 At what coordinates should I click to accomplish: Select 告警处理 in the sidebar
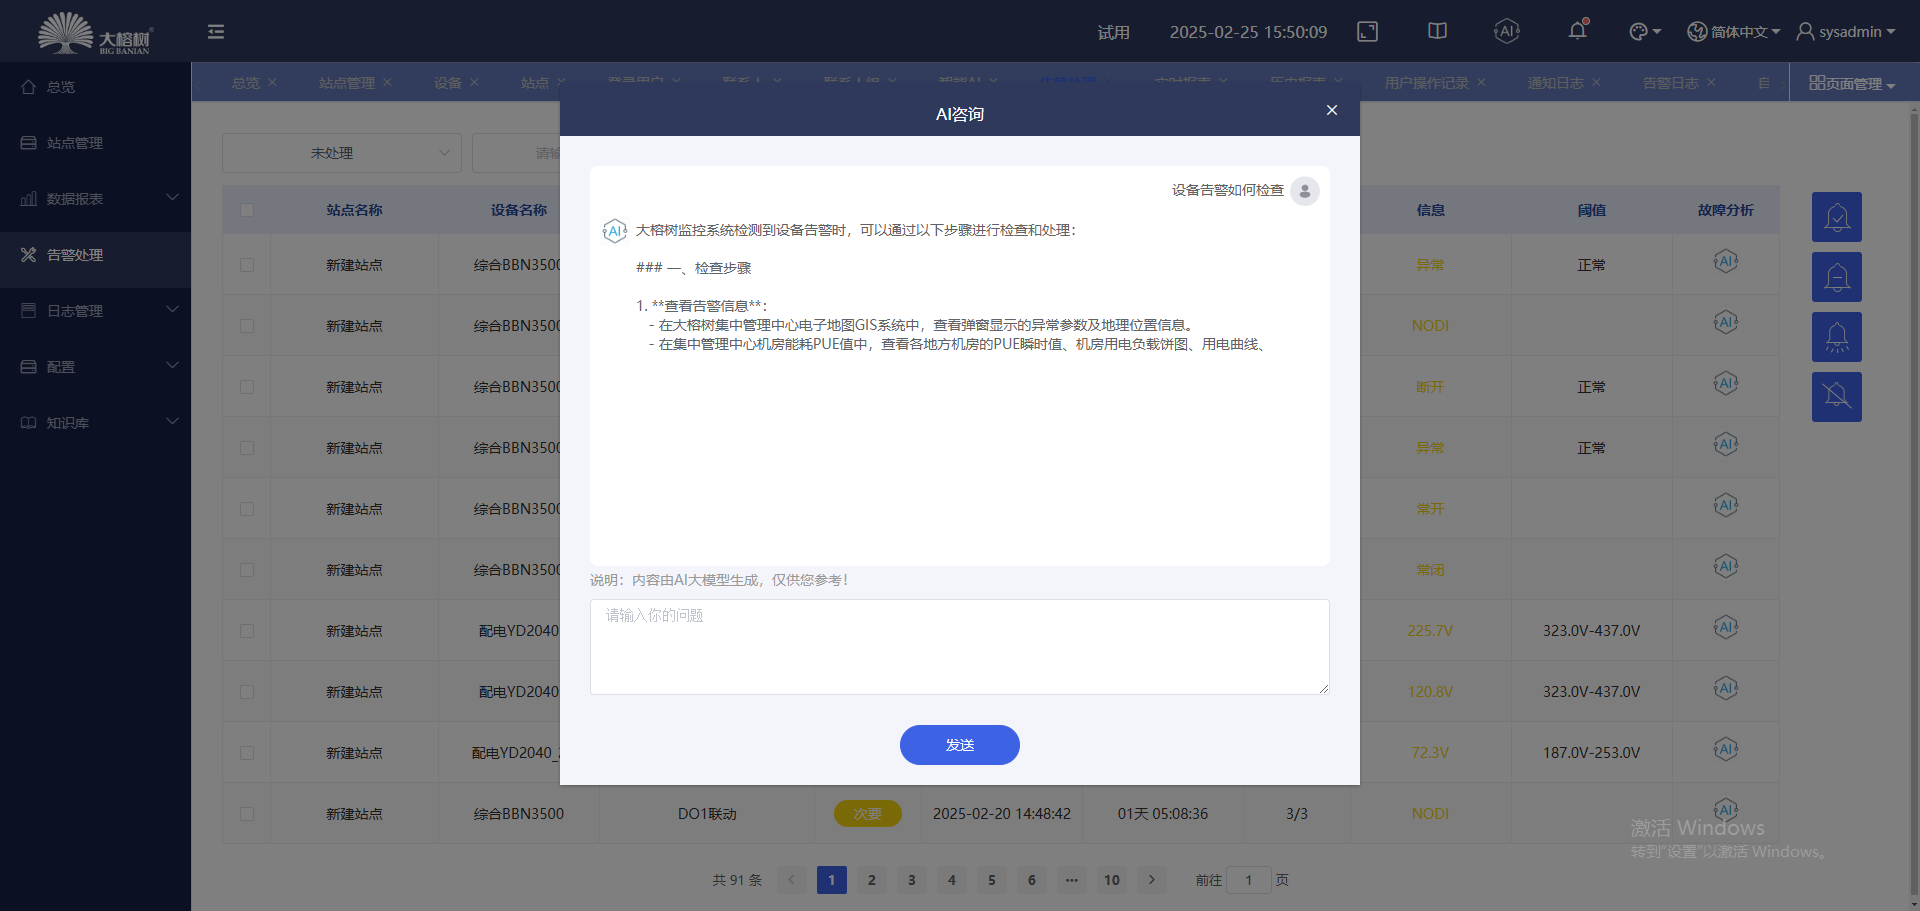click(96, 255)
